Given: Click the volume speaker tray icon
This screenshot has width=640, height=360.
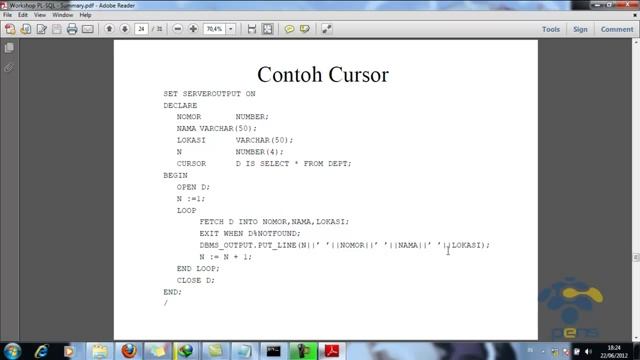Looking at the screenshot, I should [x=588, y=351].
